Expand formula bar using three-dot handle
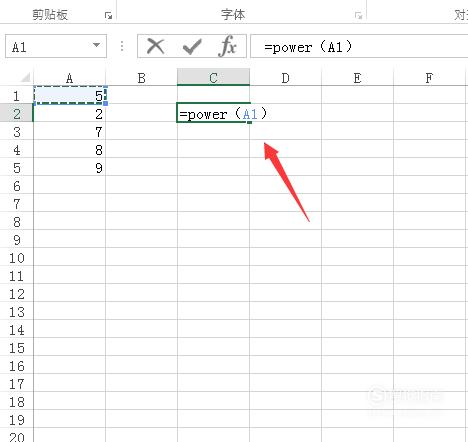Image resolution: width=468 pixels, height=442 pixels. [x=122, y=46]
